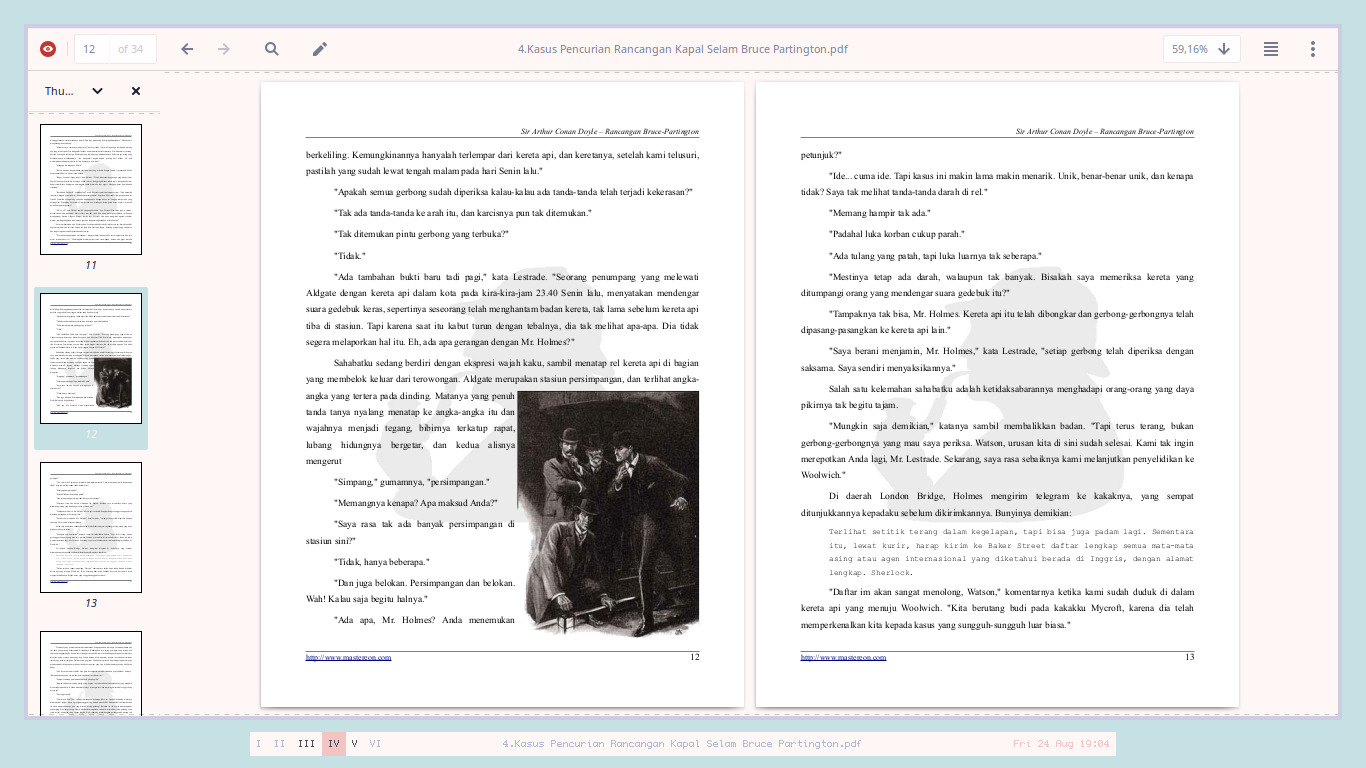Follow the mastereon.com link on page 13
1366x768 pixels.
point(843,657)
